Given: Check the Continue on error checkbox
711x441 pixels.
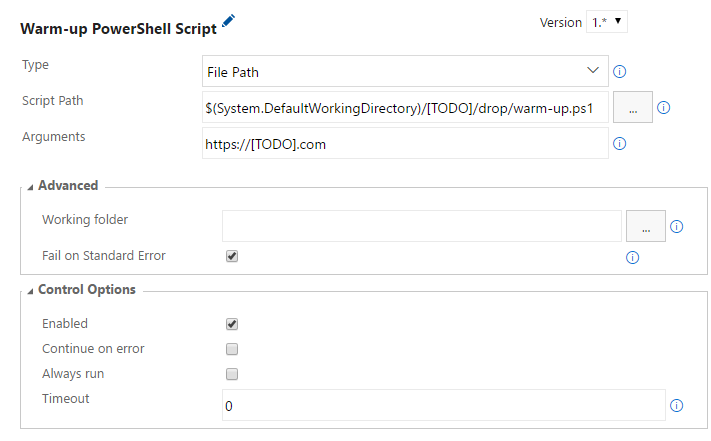Looking at the screenshot, I should tap(232, 349).
